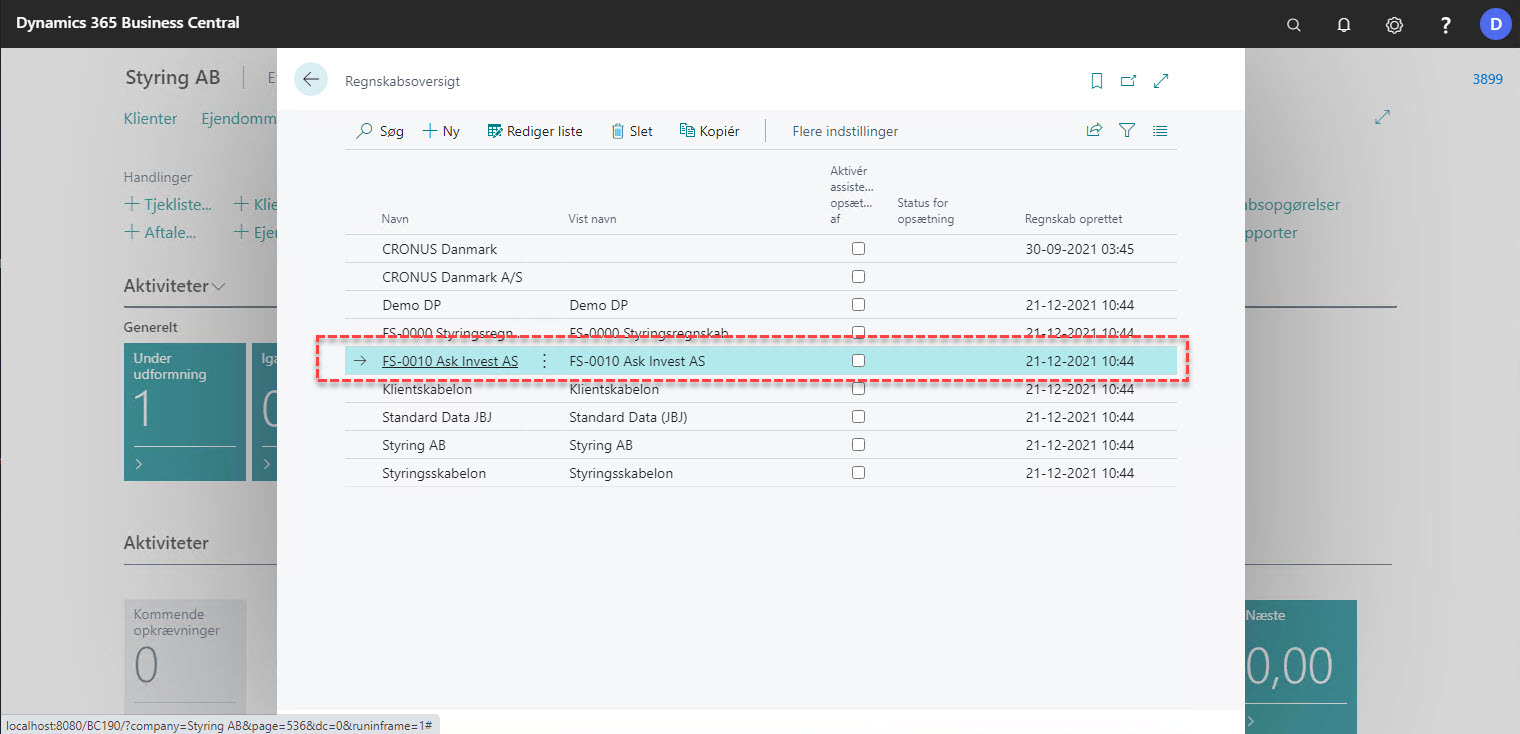Click the search magnifier in the top bar
1520x734 pixels.
[1294, 25]
